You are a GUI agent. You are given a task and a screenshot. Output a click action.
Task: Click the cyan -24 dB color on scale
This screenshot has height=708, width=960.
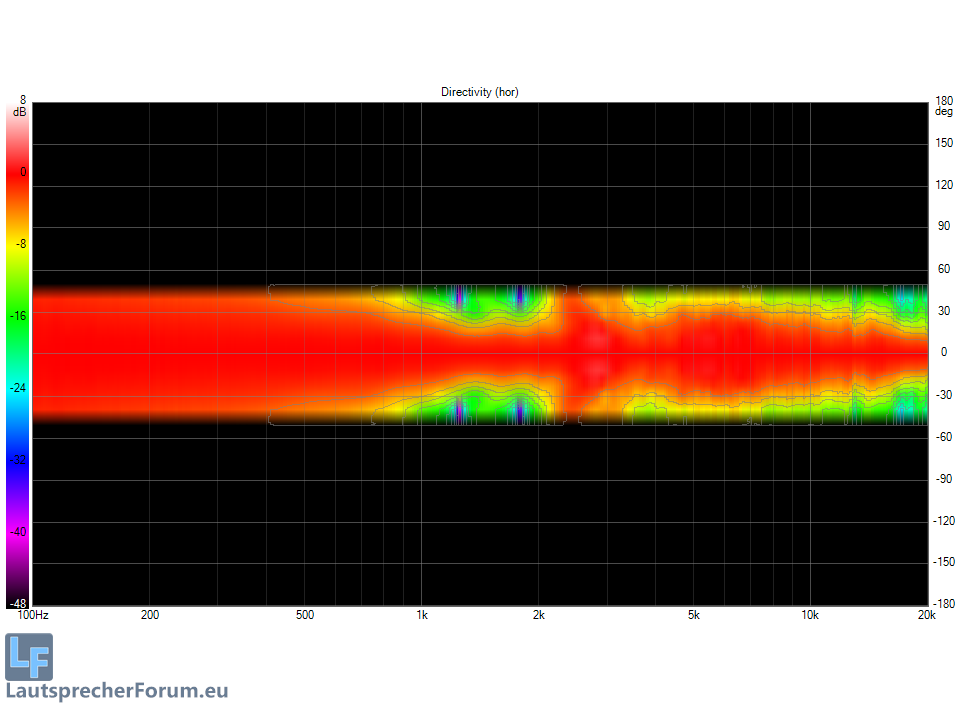coord(19,388)
